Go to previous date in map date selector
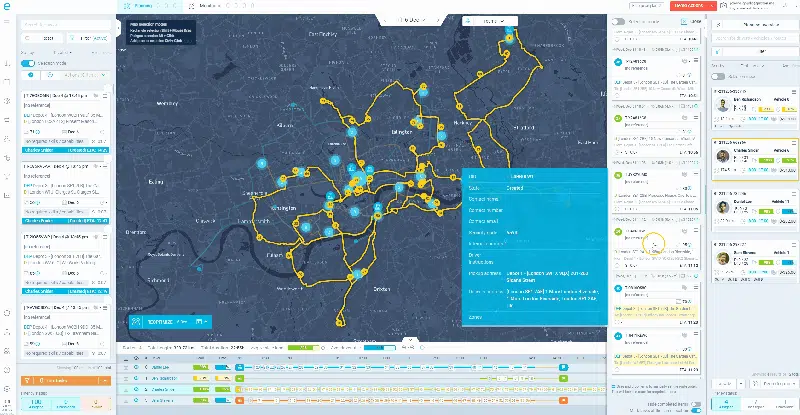800x415 pixels. tap(386, 20)
